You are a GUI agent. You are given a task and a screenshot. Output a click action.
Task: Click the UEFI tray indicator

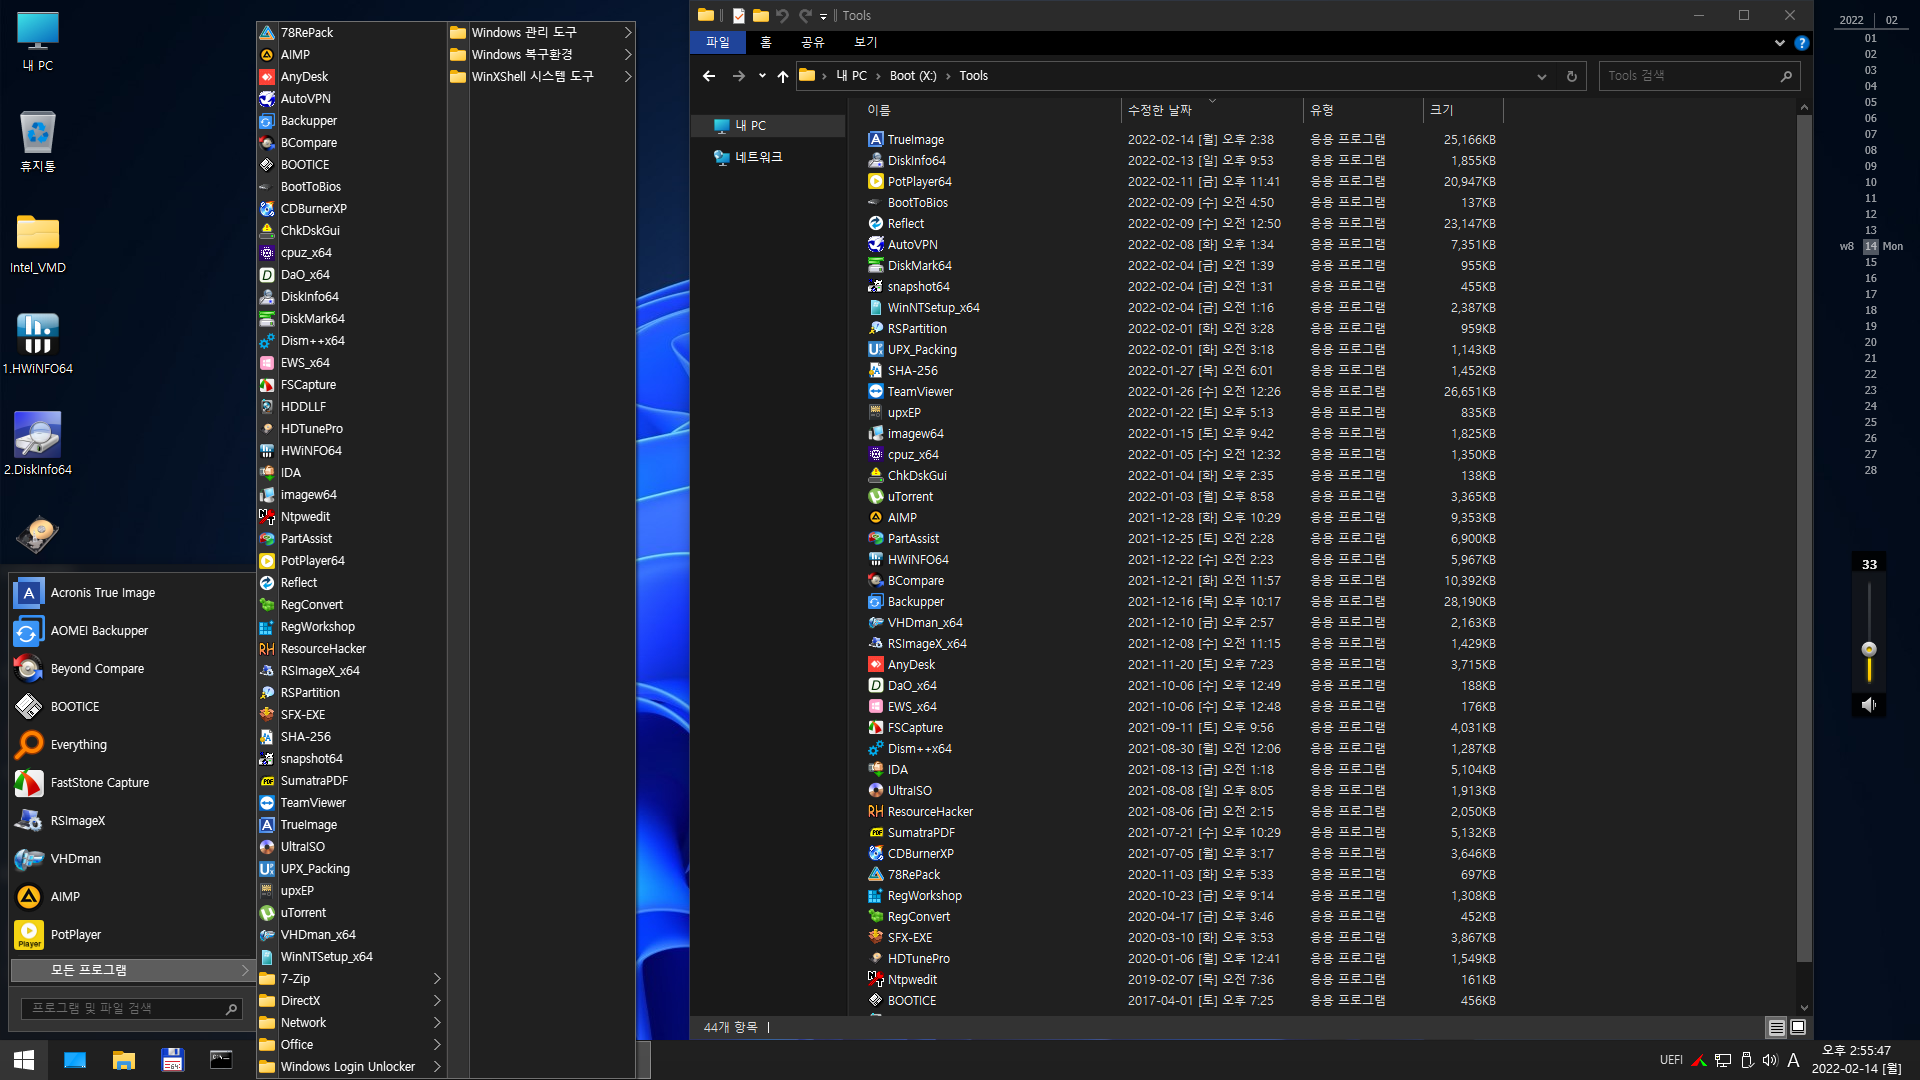(1671, 1060)
